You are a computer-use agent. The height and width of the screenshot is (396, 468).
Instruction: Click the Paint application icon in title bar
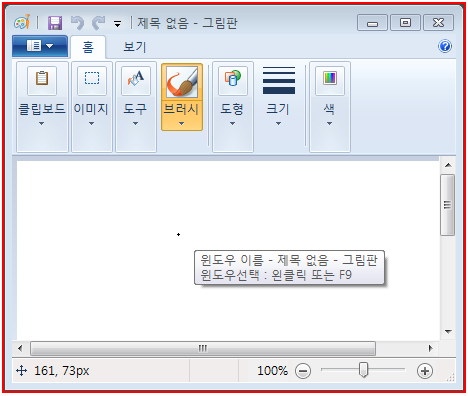tap(22, 23)
